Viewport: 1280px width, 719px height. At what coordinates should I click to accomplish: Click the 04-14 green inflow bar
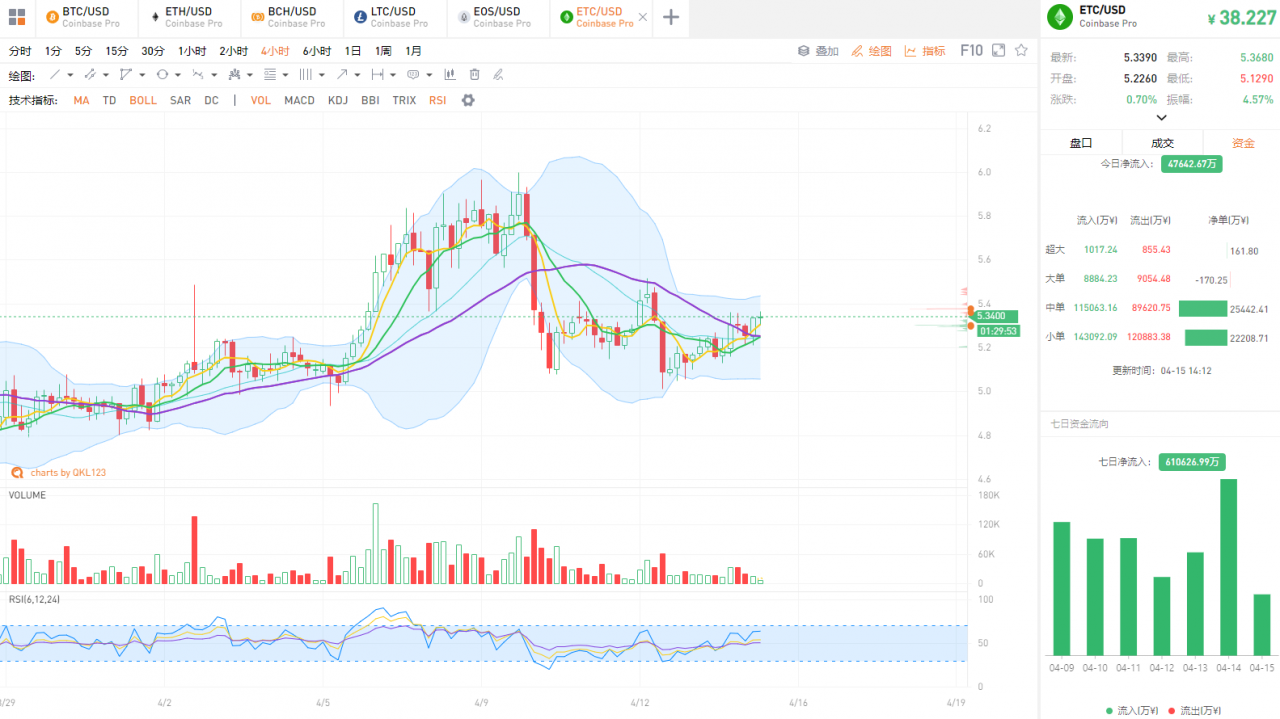tap(1228, 566)
